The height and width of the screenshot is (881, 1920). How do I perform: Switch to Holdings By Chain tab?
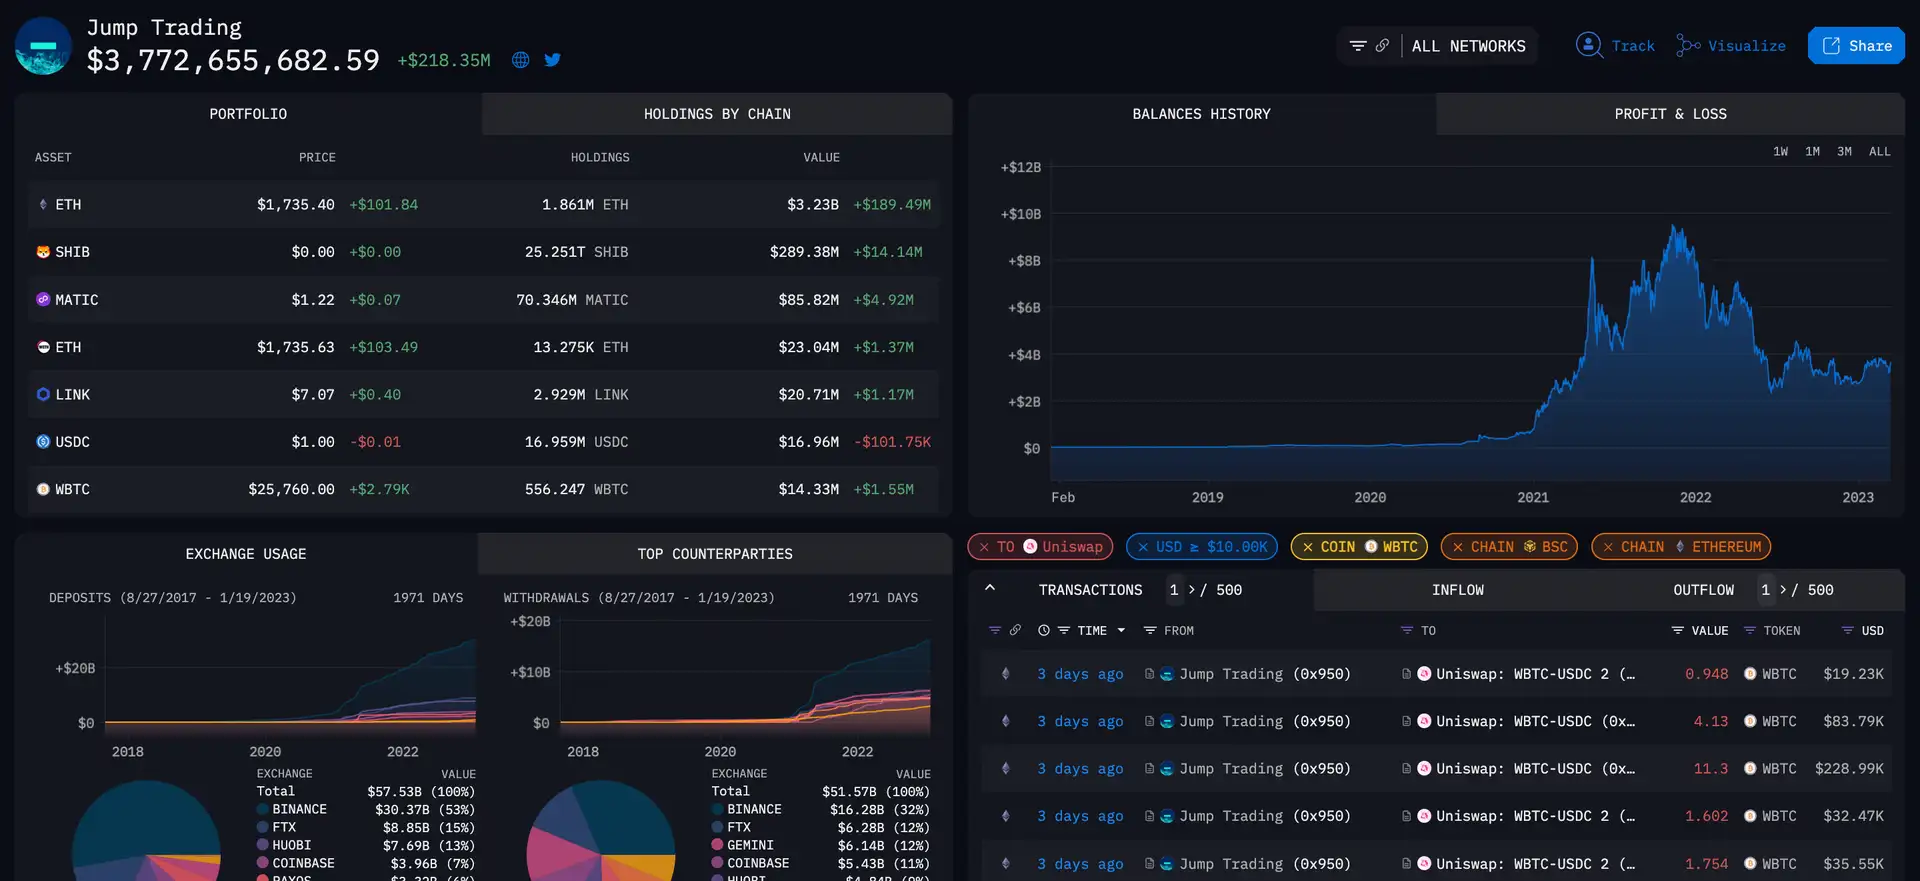click(x=716, y=114)
